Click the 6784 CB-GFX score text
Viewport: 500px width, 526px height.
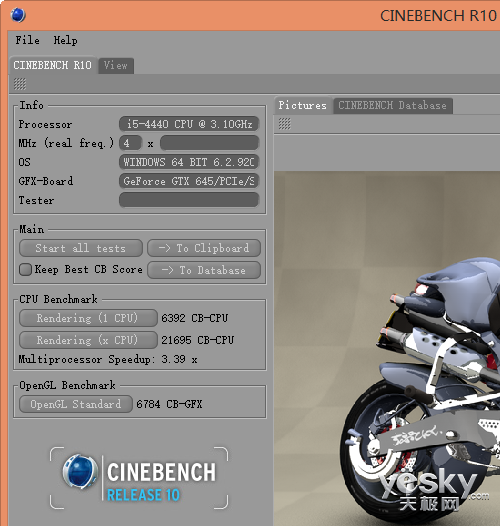(x=169, y=404)
